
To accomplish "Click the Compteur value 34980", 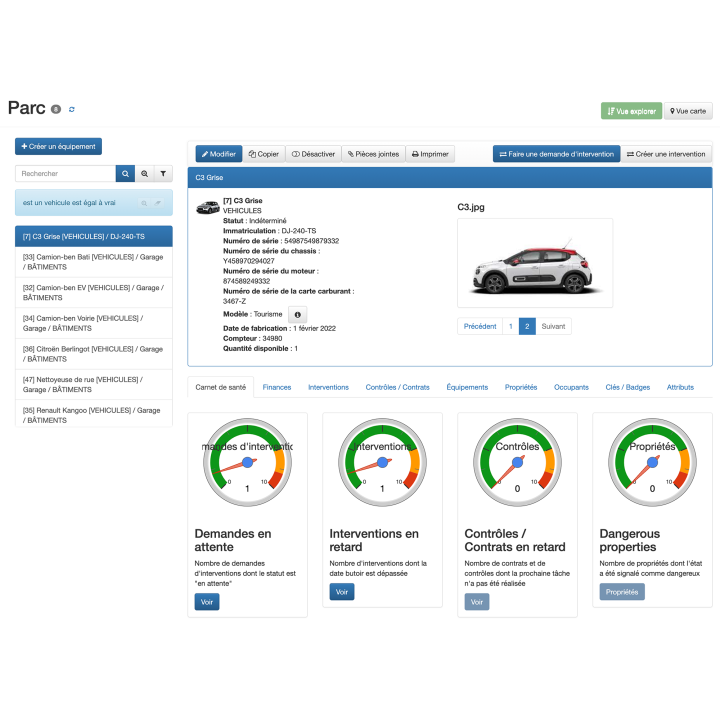I will [272, 339].
